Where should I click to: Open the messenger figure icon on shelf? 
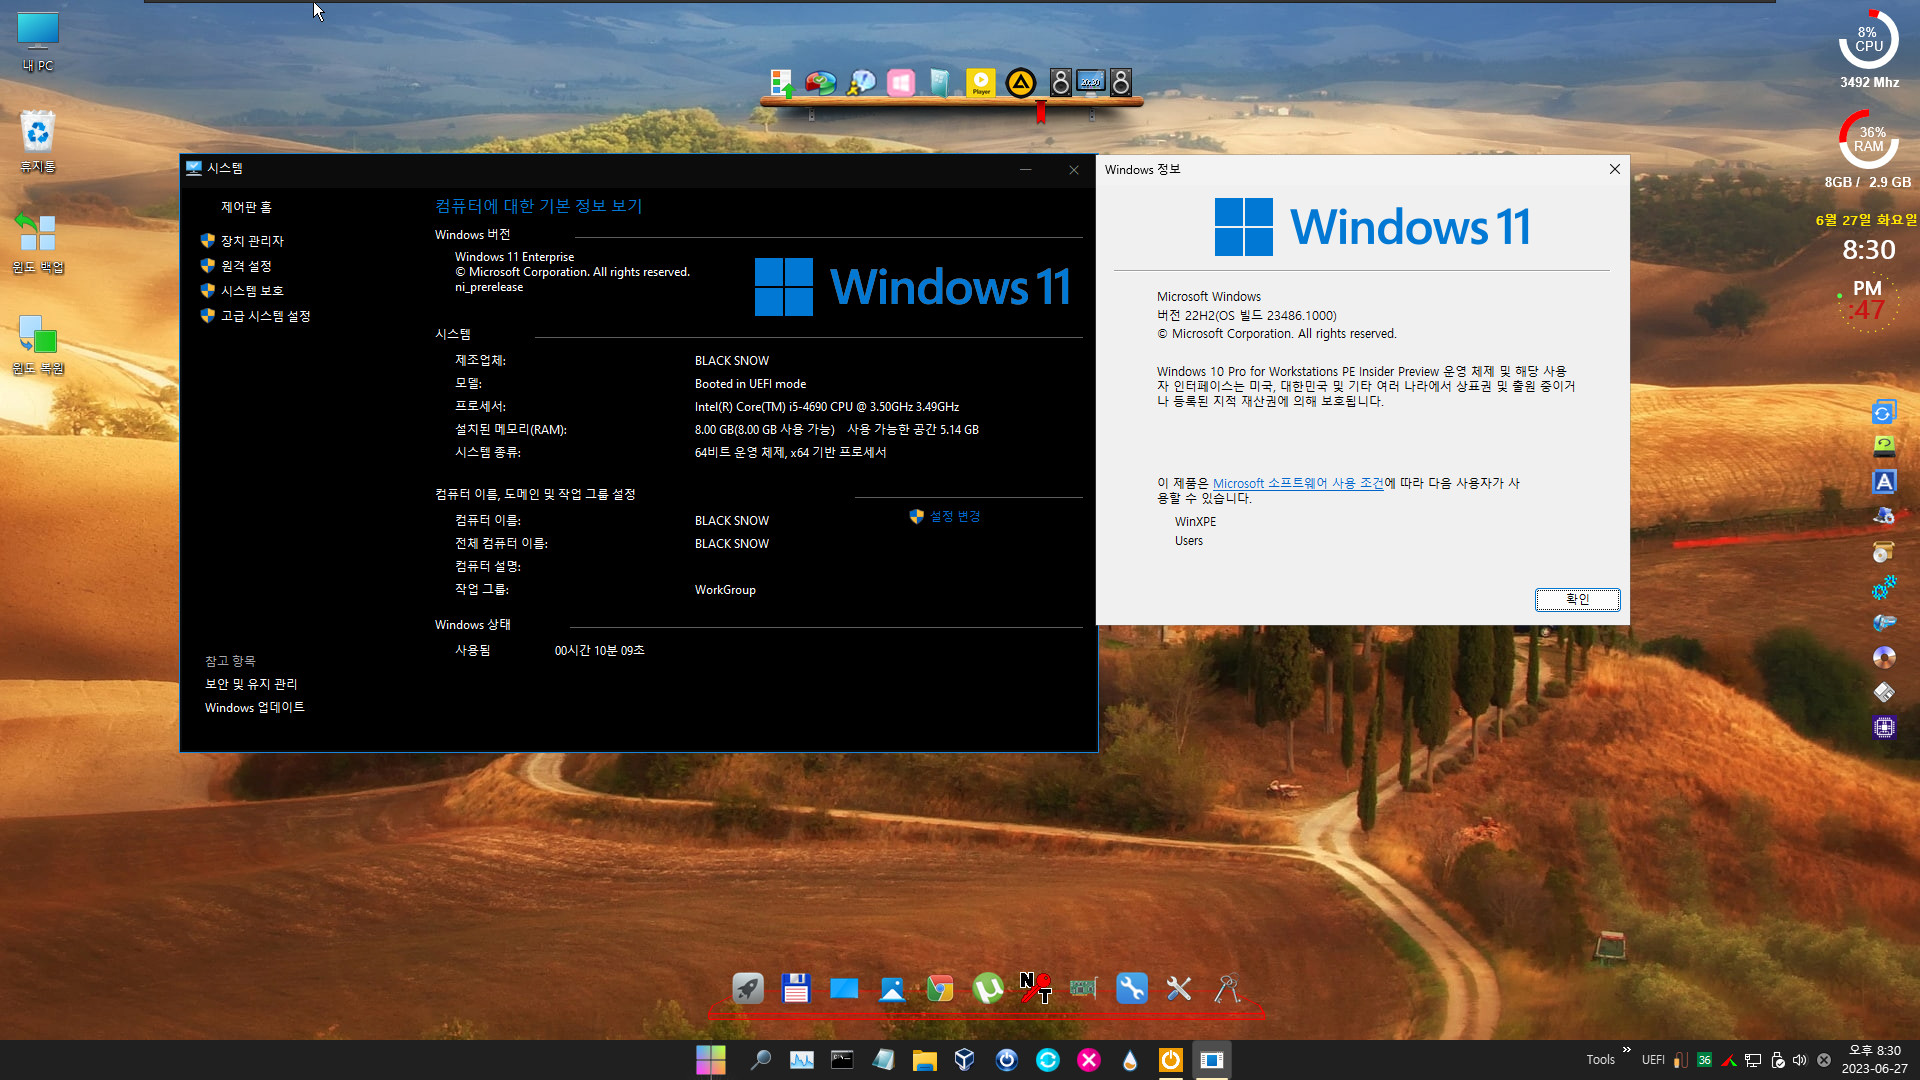tap(860, 82)
